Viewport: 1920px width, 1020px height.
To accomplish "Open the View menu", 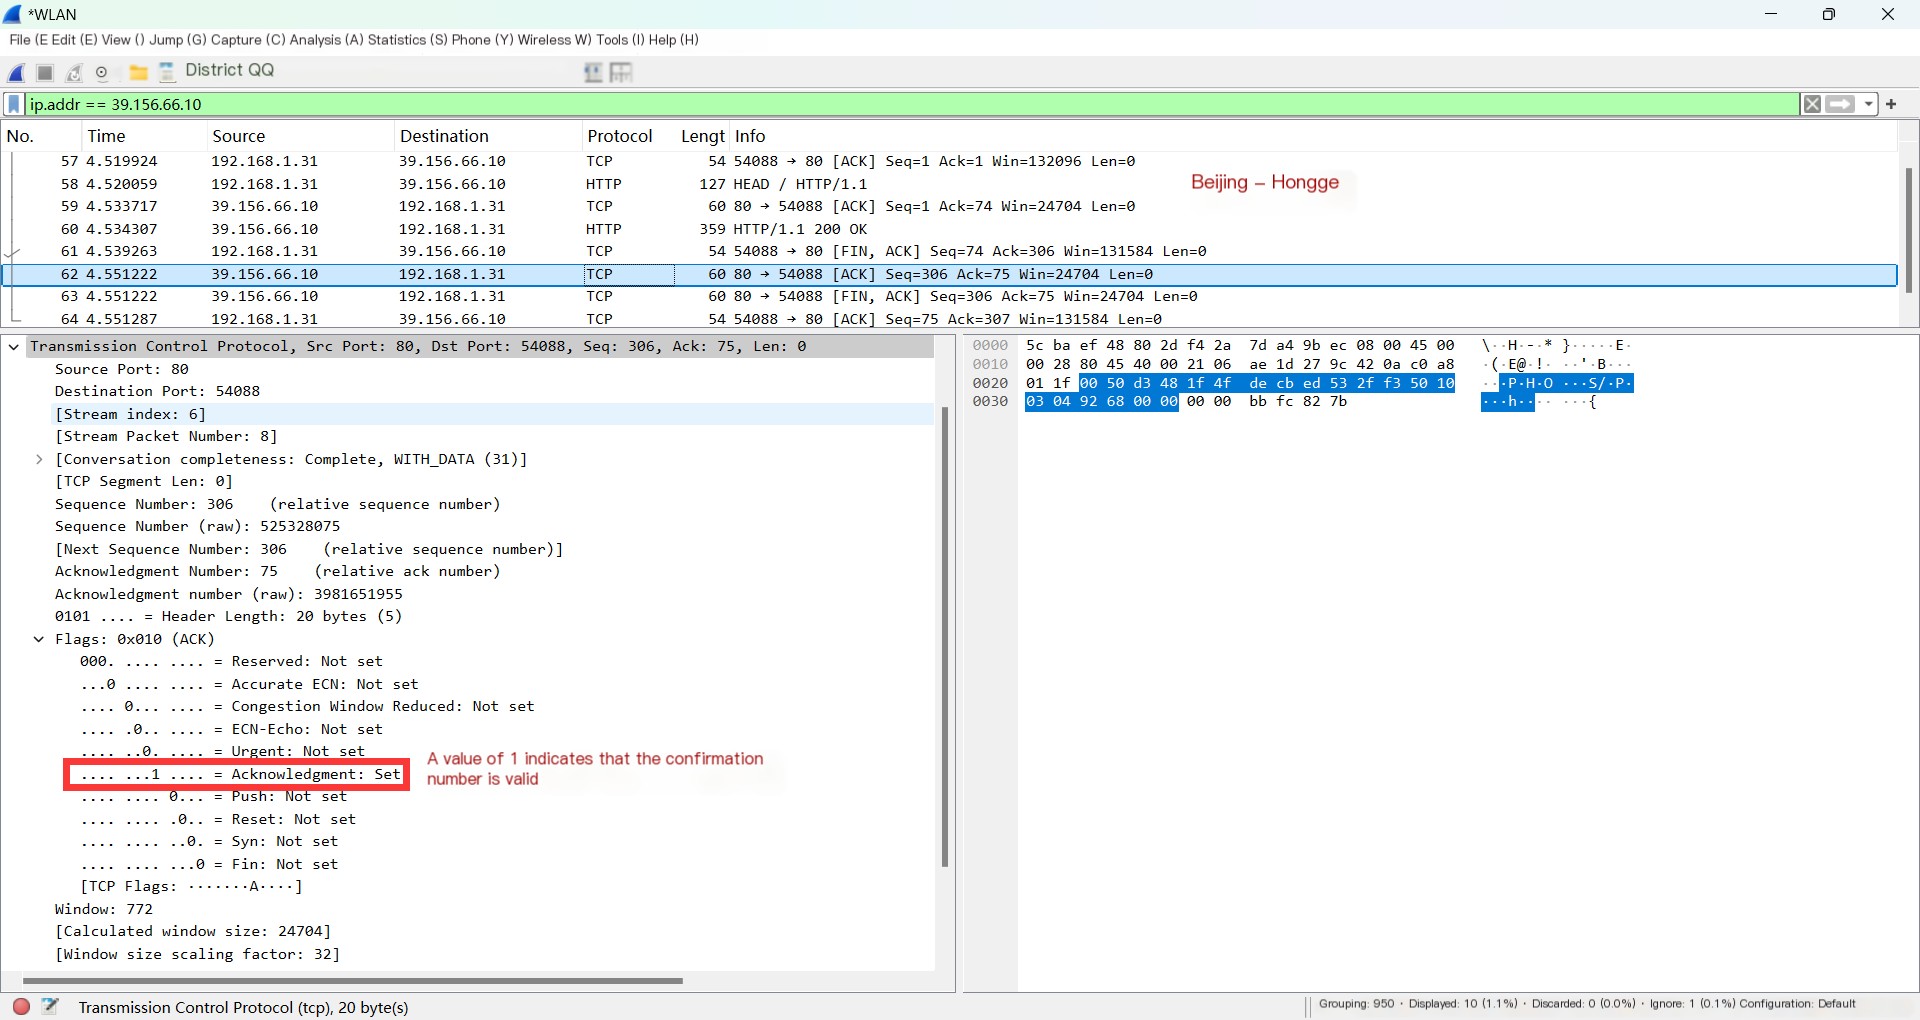I will [x=123, y=40].
